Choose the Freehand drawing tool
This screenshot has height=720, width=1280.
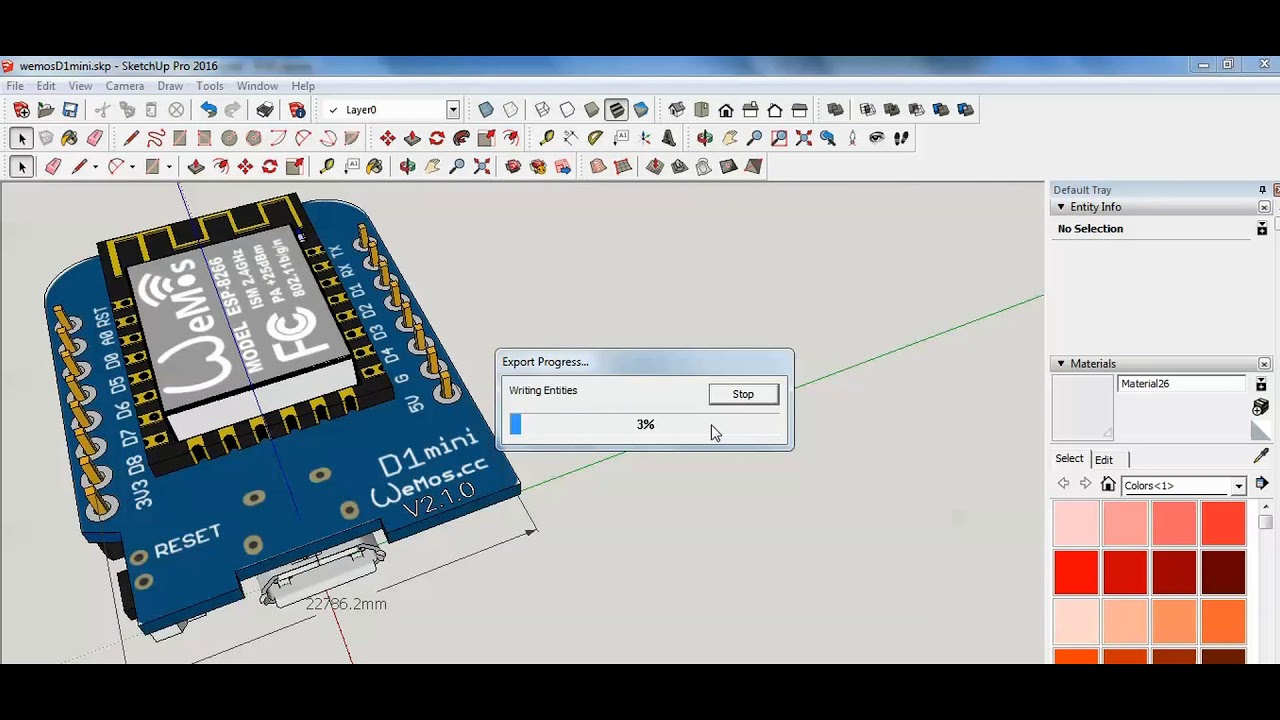tap(155, 138)
